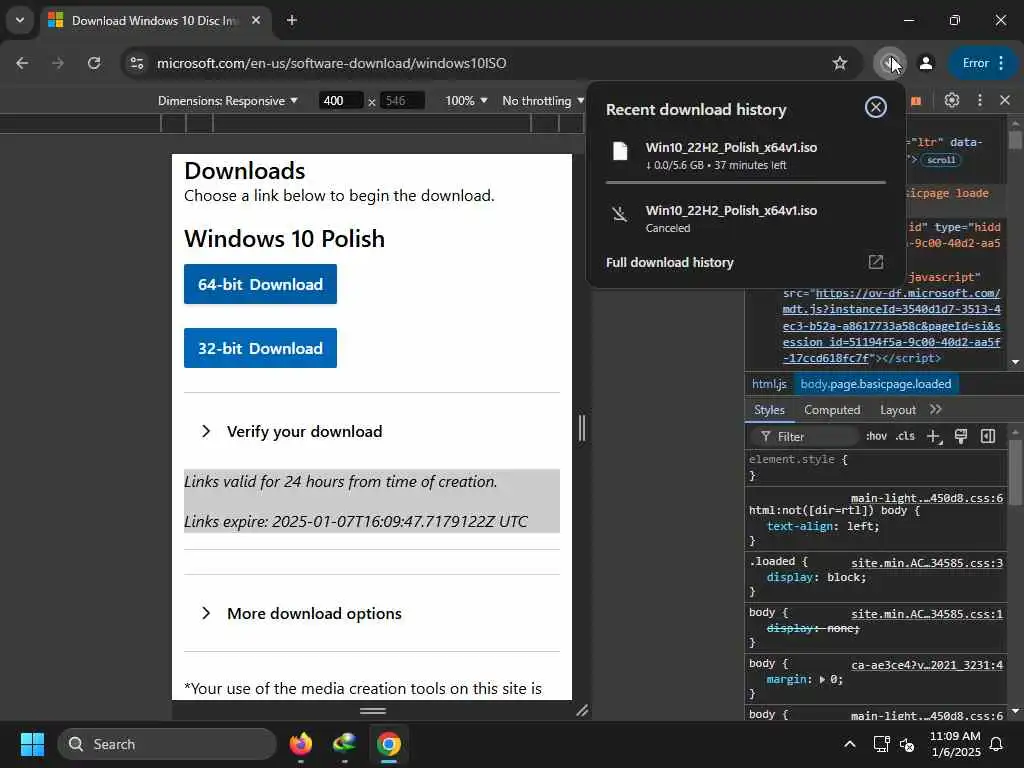Open Chrome from the taskbar

389,744
